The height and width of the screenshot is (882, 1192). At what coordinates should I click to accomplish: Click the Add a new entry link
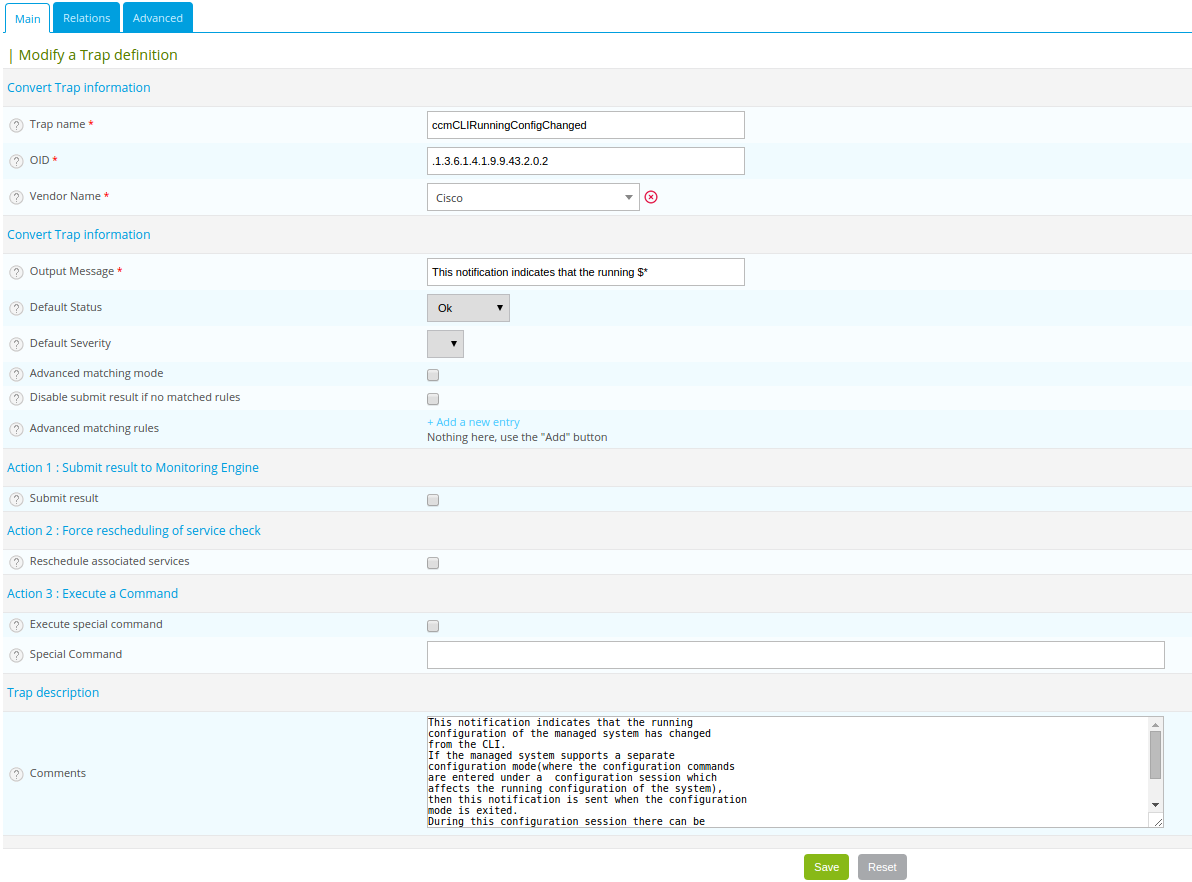(x=473, y=422)
